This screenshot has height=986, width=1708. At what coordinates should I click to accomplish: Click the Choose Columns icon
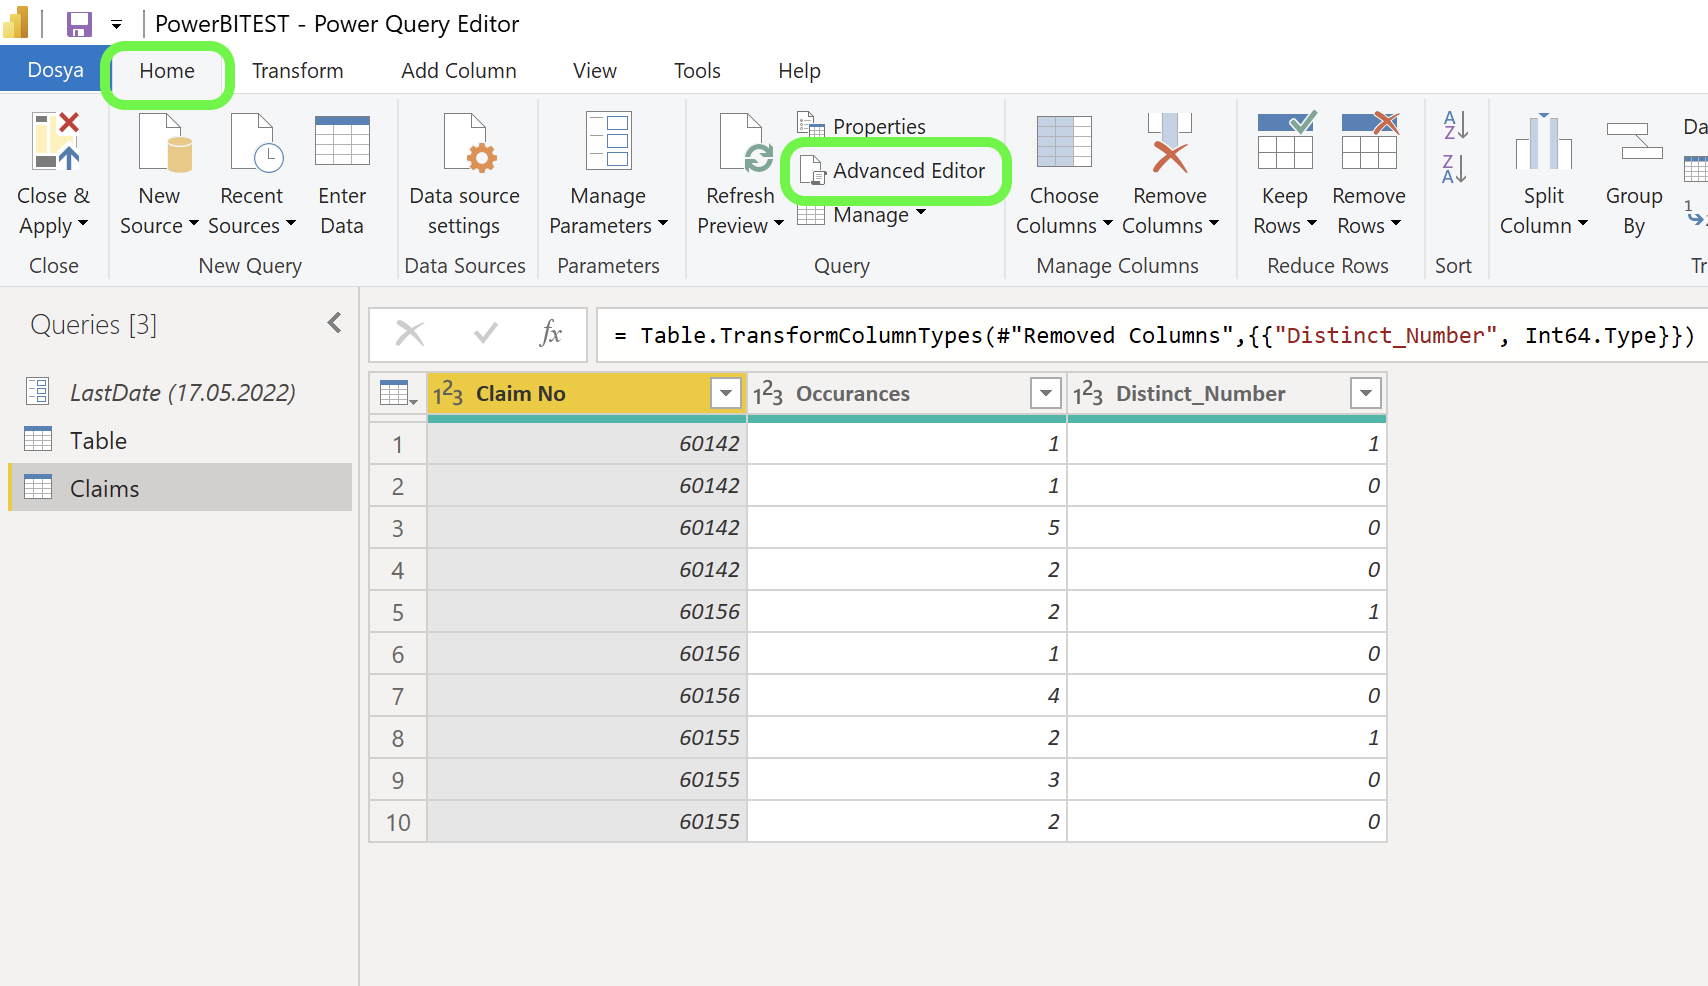(x=1064, y=141)
